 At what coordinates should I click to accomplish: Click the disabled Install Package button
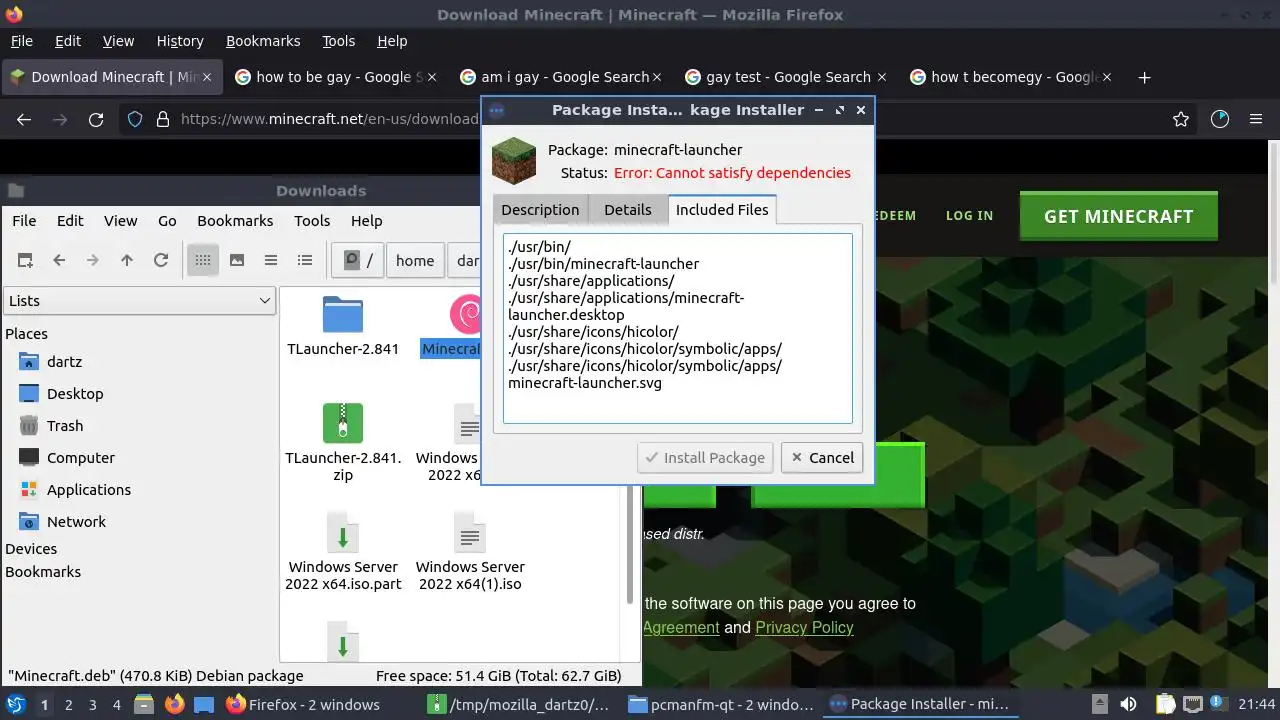(x=706, y=457)
